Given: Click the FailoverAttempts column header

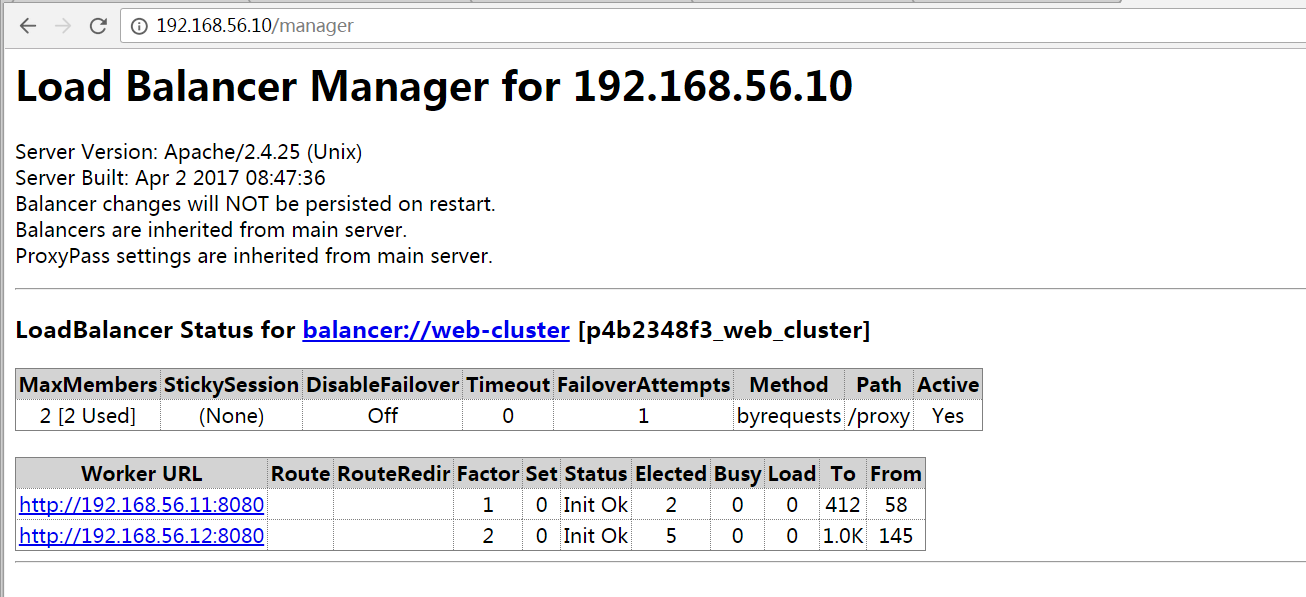Looking at the screenshot, I should (x=643, y=385).
